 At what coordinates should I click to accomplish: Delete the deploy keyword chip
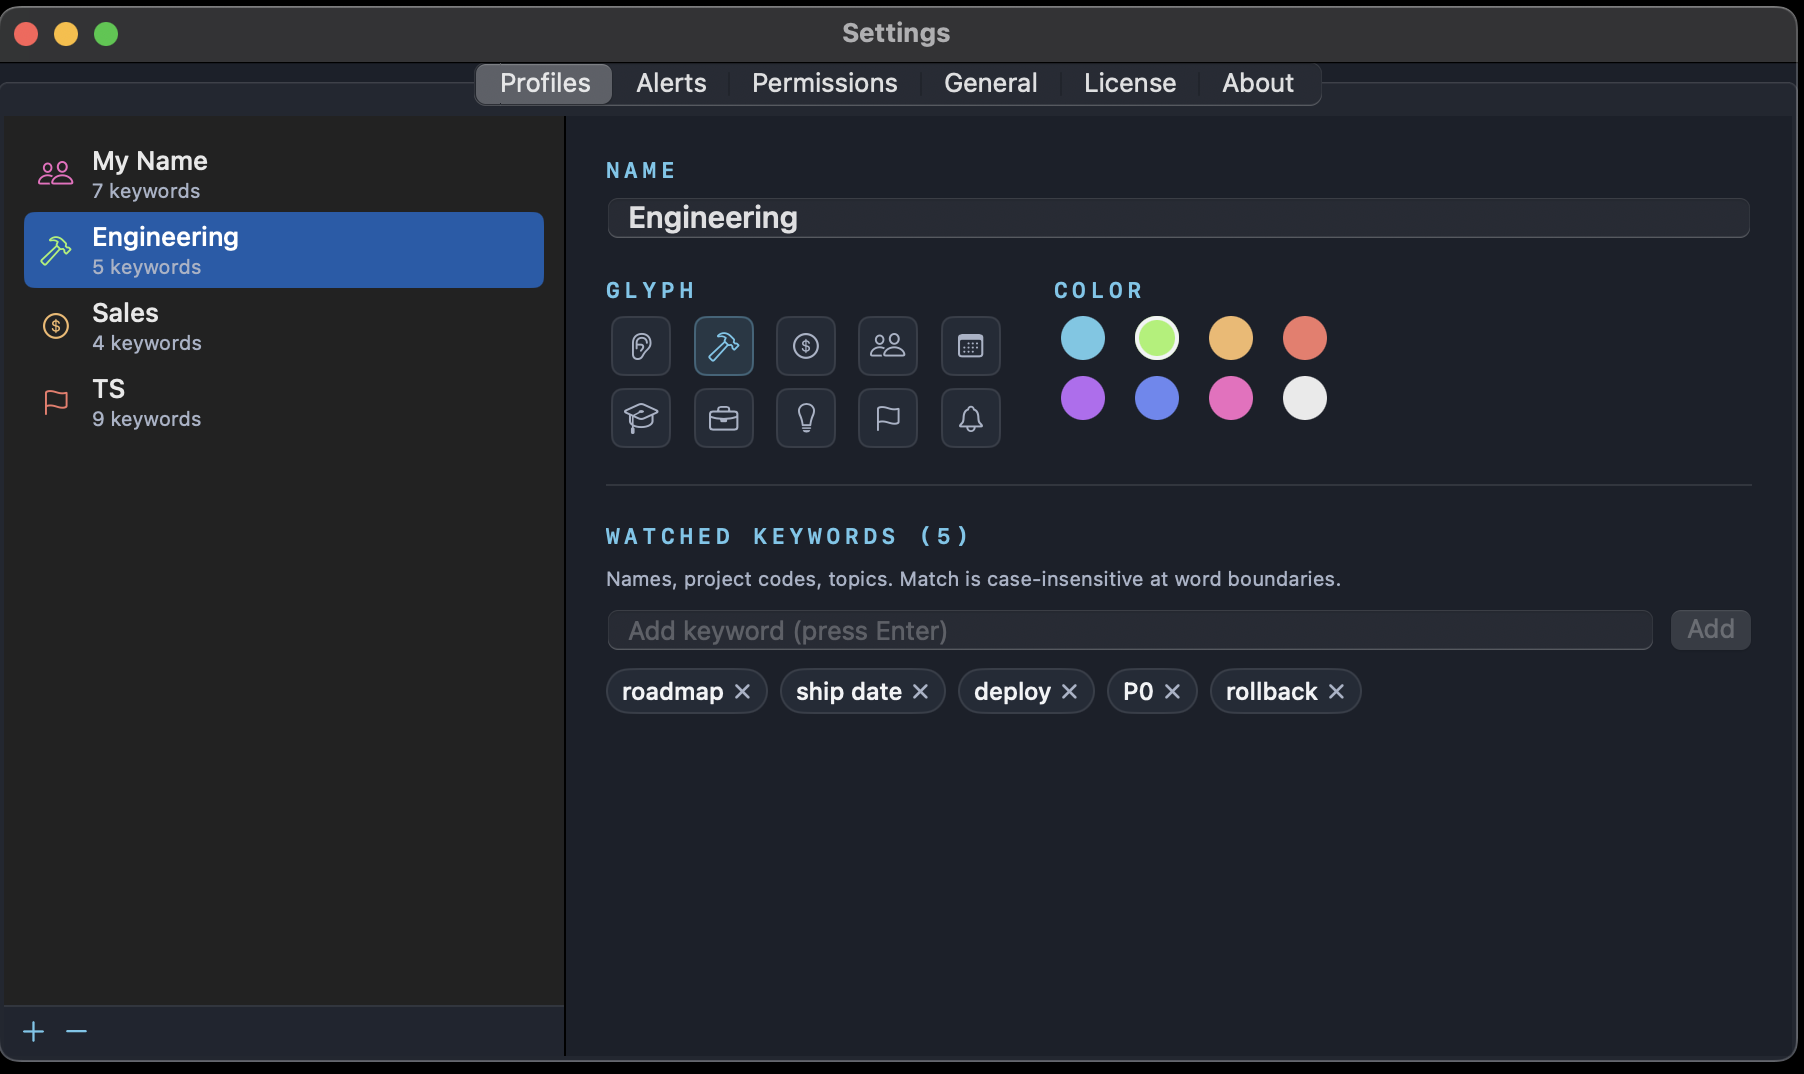[1069, 692]
